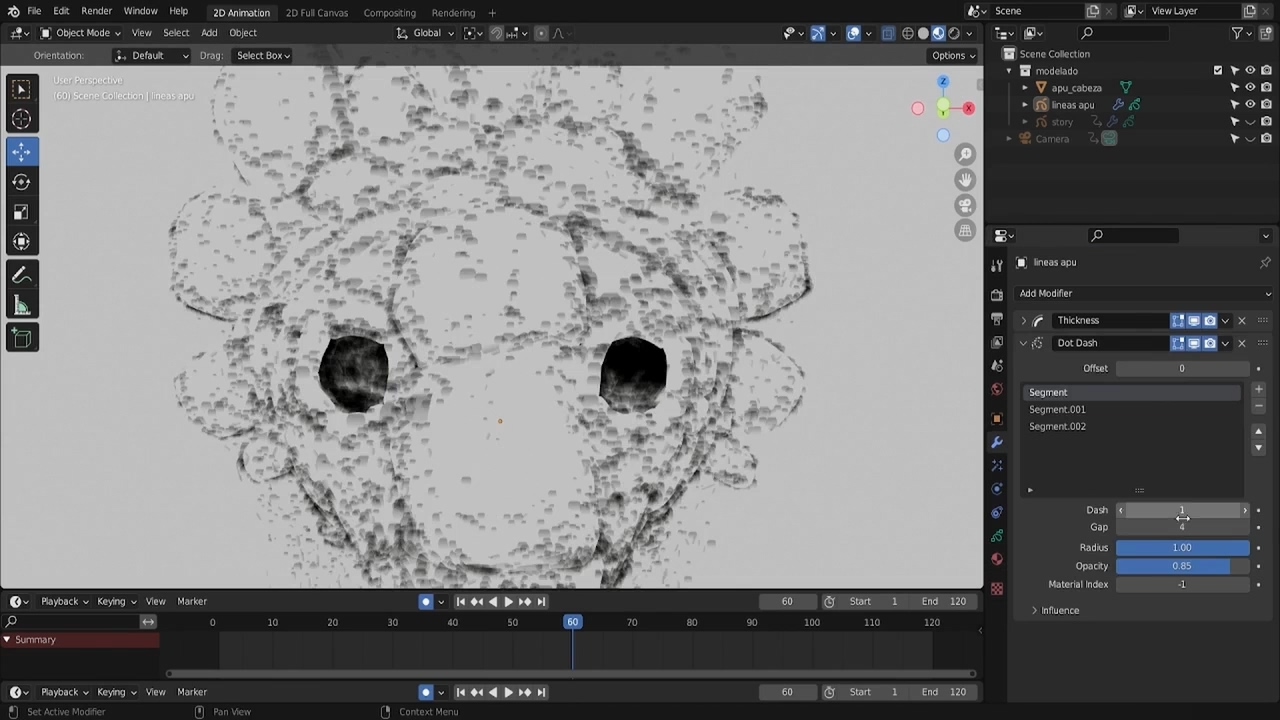Pin the lineas apu properties panel
Screen dimensions: 1280x720
1265,262
